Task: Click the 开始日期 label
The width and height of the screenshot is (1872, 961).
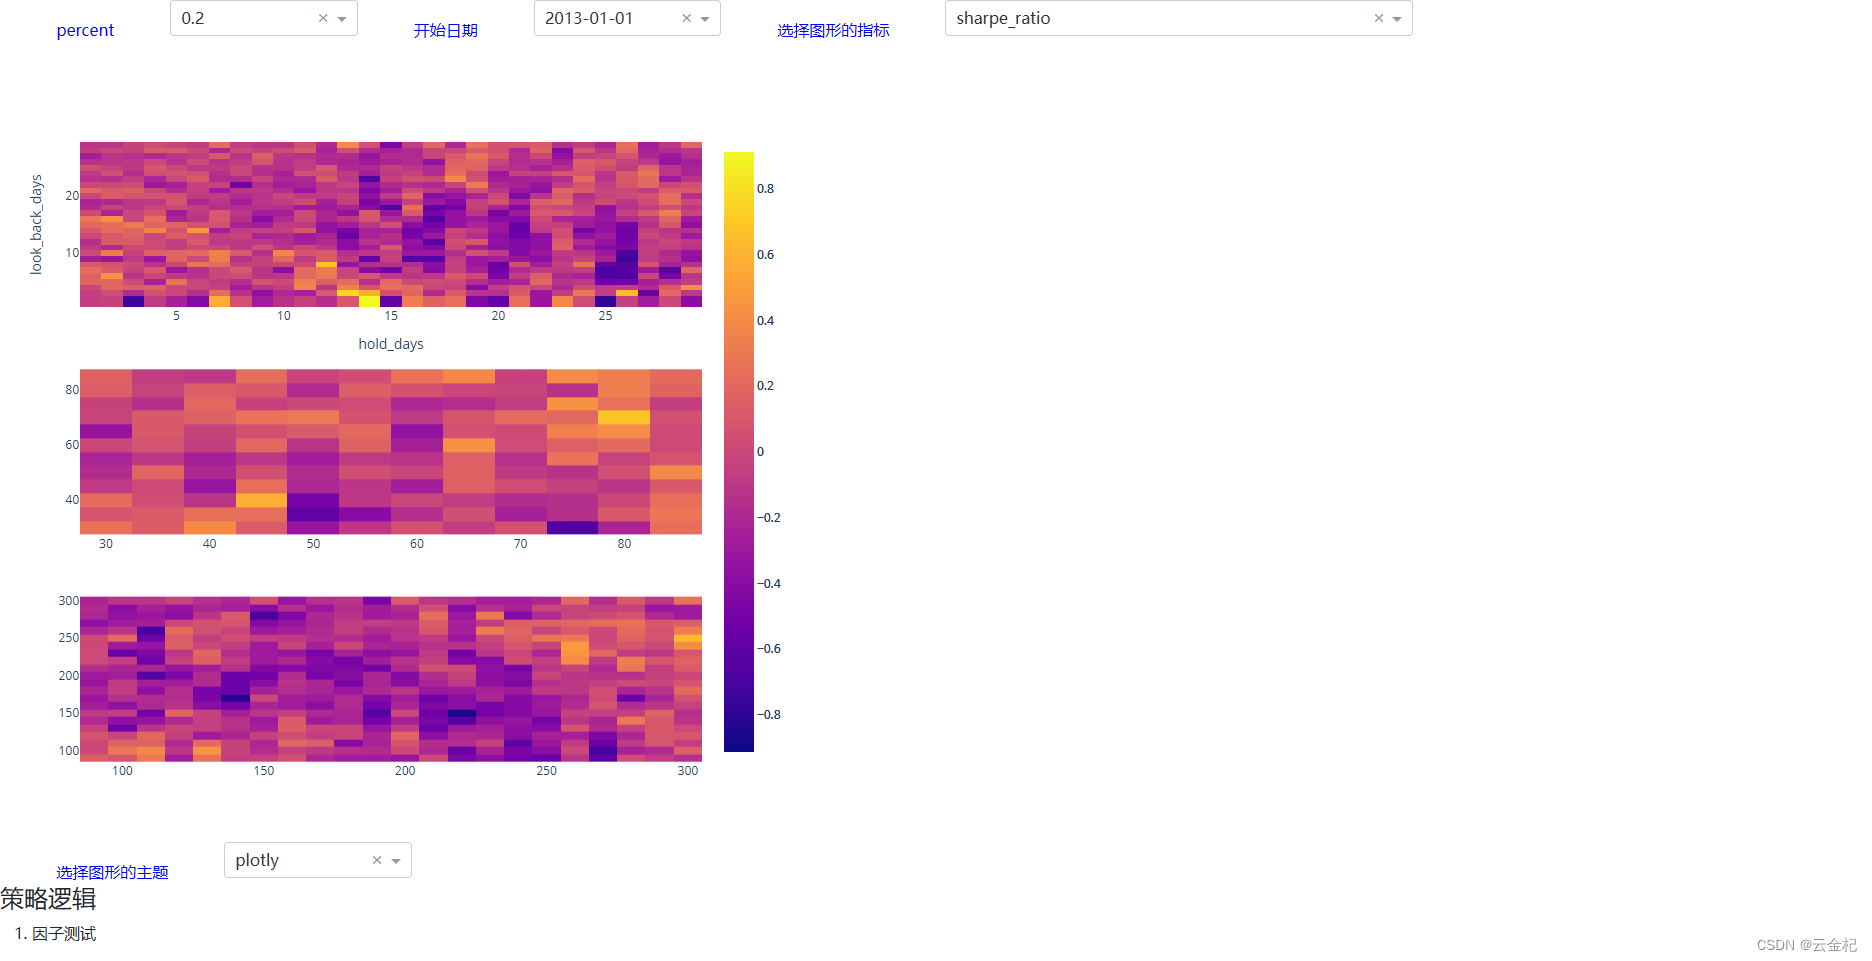Action: [x=446, y=30]
